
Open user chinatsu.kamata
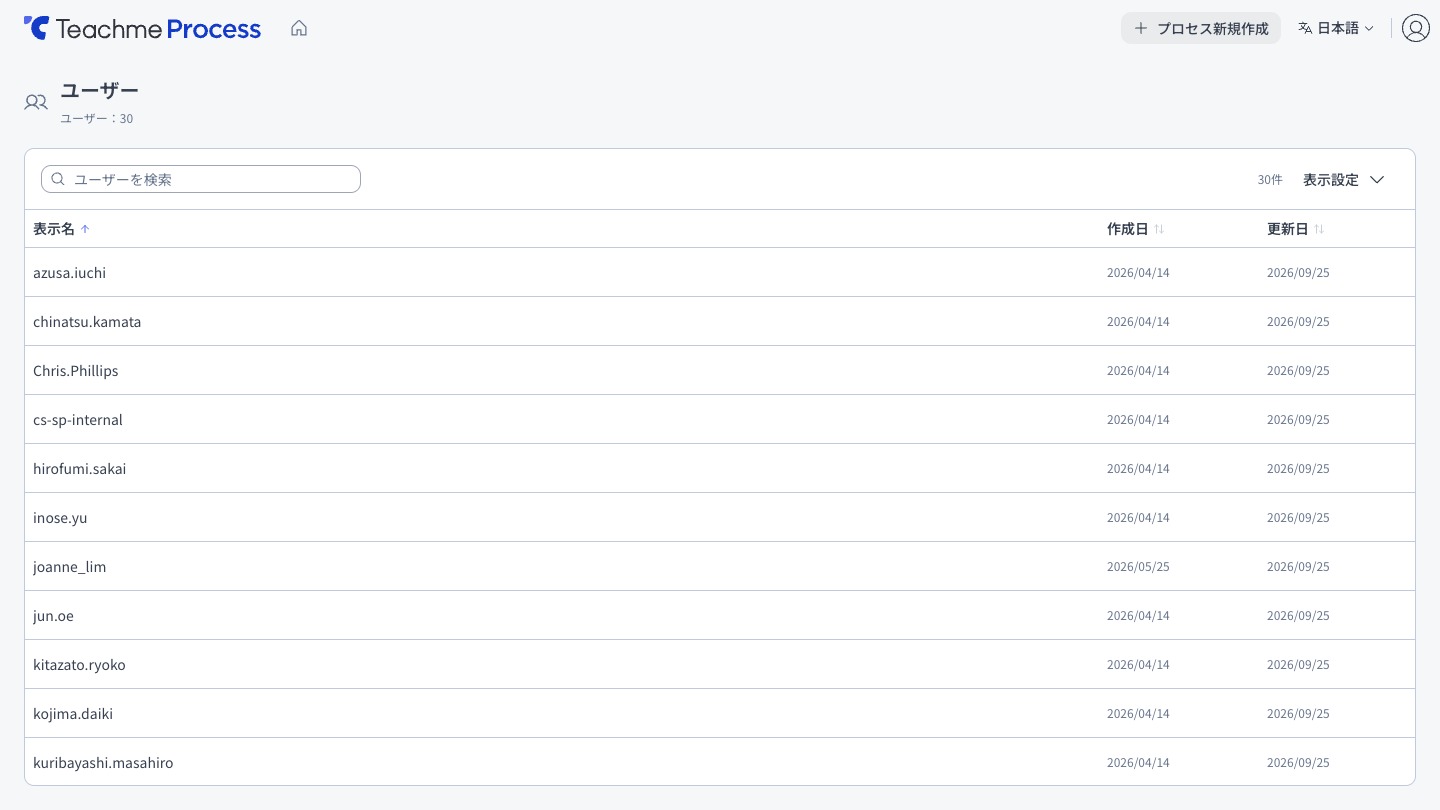point(720,321)
